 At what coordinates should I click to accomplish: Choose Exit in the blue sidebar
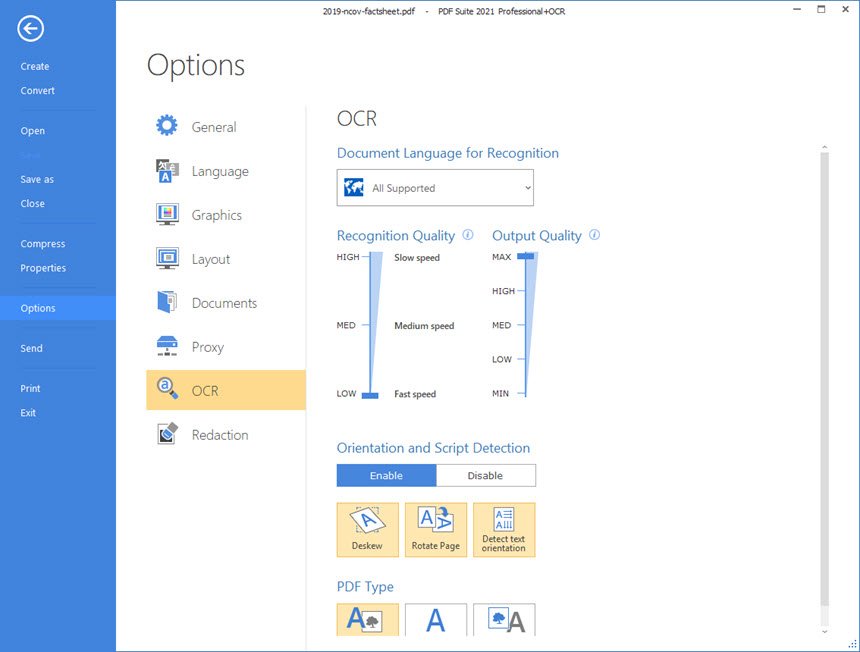[x=29, y=412]
